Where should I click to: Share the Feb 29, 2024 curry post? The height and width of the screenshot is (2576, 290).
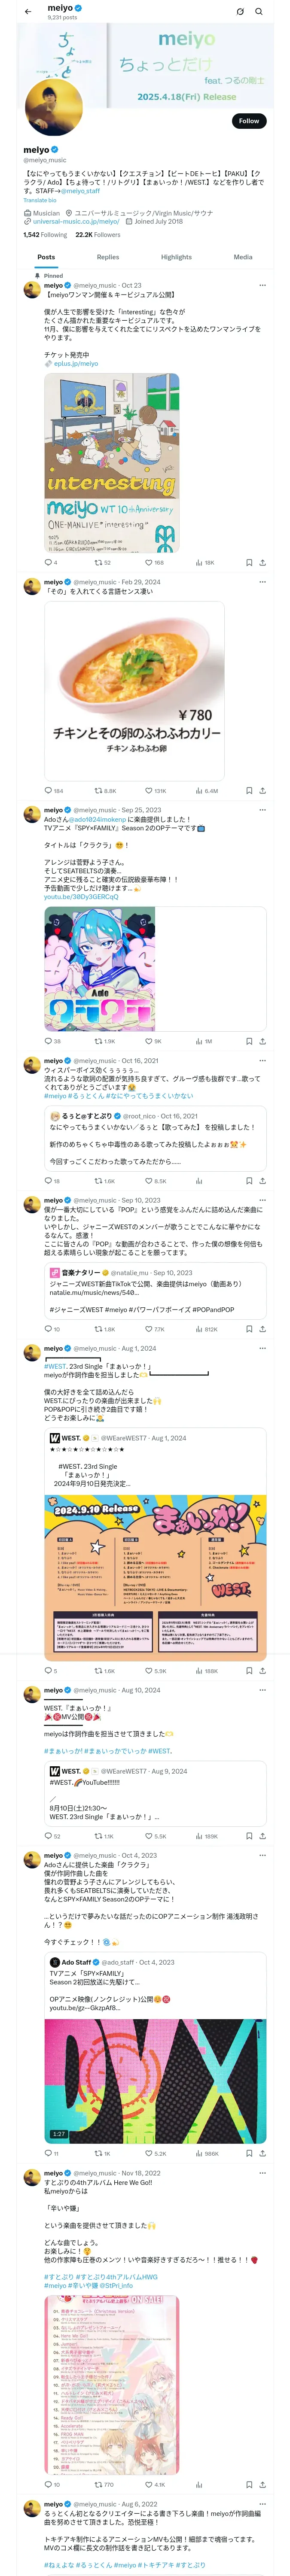click(x=262, y=790)
